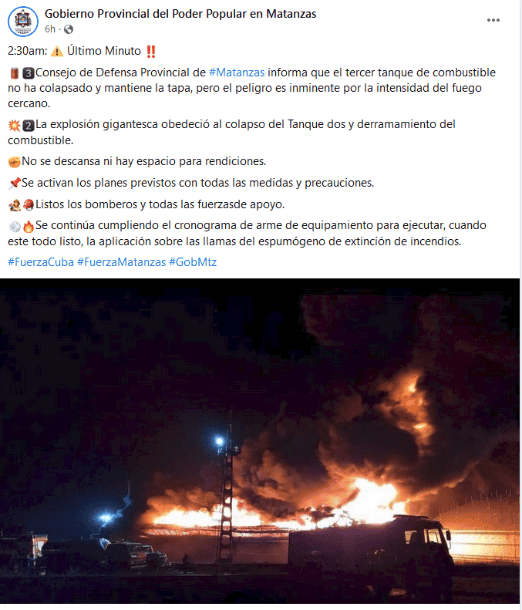Open the #GobMtz hashtag
The width and height of the screenshot is (522, 610).
(x=193, y=262)
